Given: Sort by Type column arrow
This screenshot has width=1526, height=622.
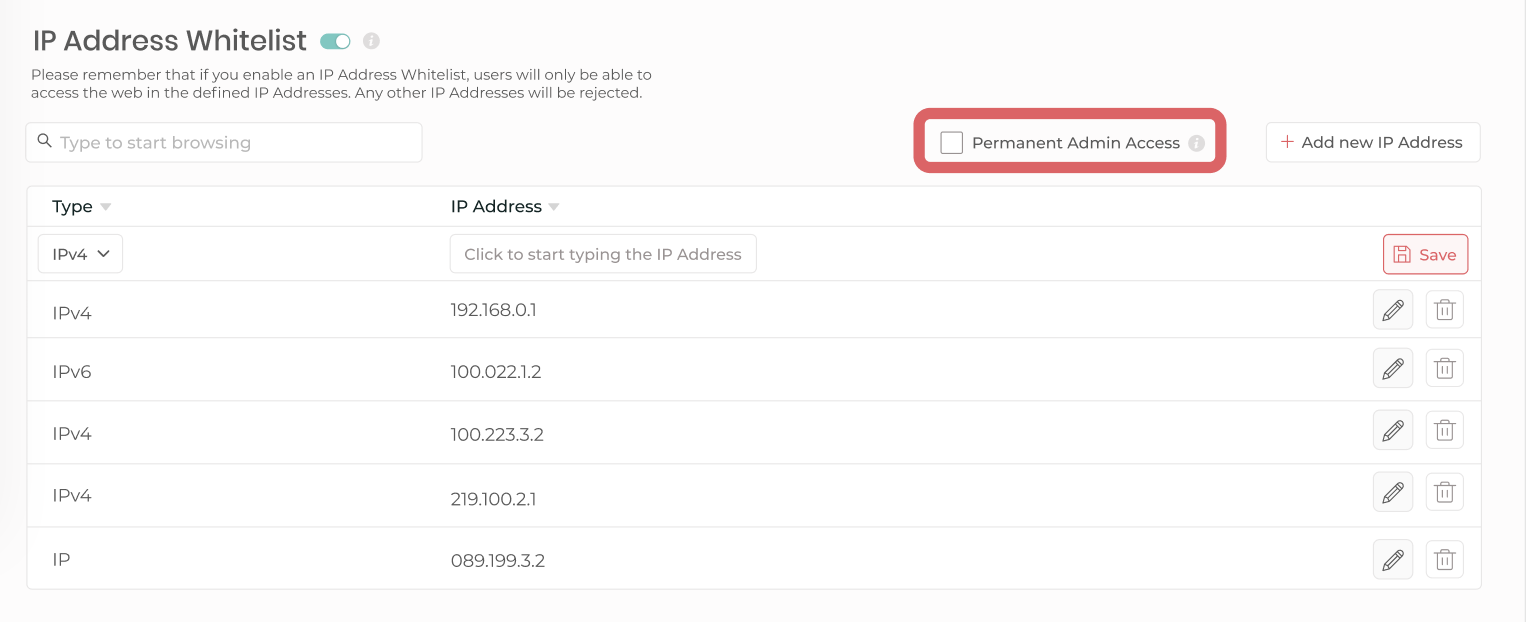Looking at the screenshot, I should [x=105, y=207].
